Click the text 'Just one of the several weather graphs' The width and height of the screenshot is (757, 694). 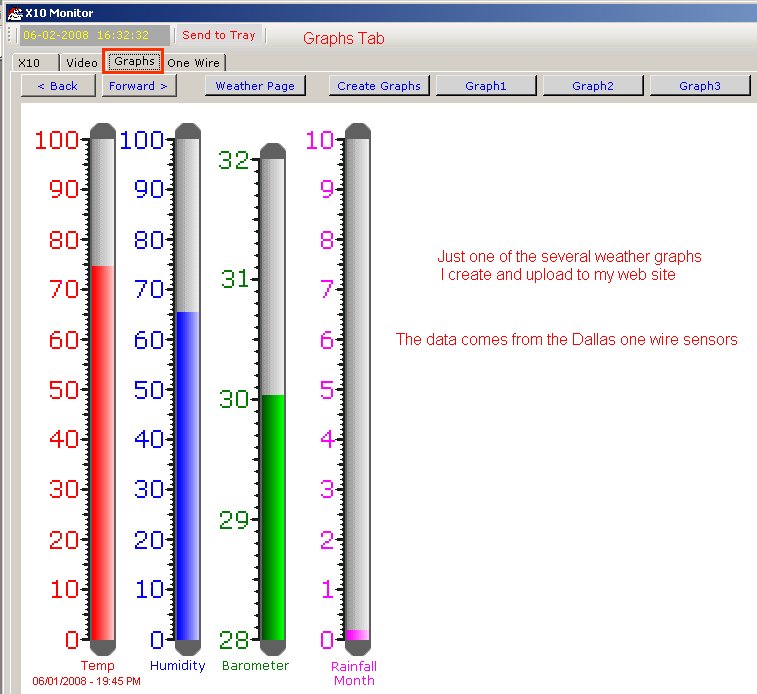coord(569,256)
